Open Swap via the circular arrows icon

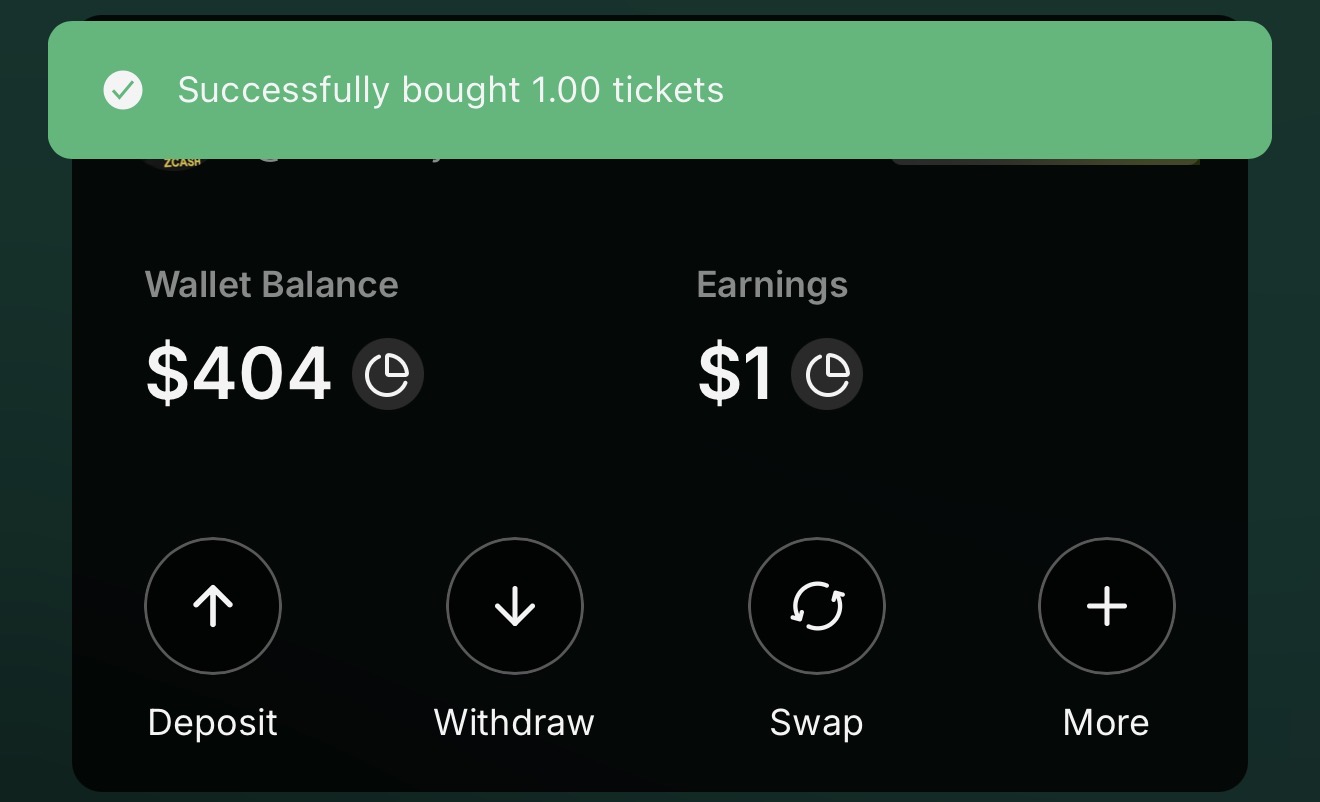(x=817, y=606)
